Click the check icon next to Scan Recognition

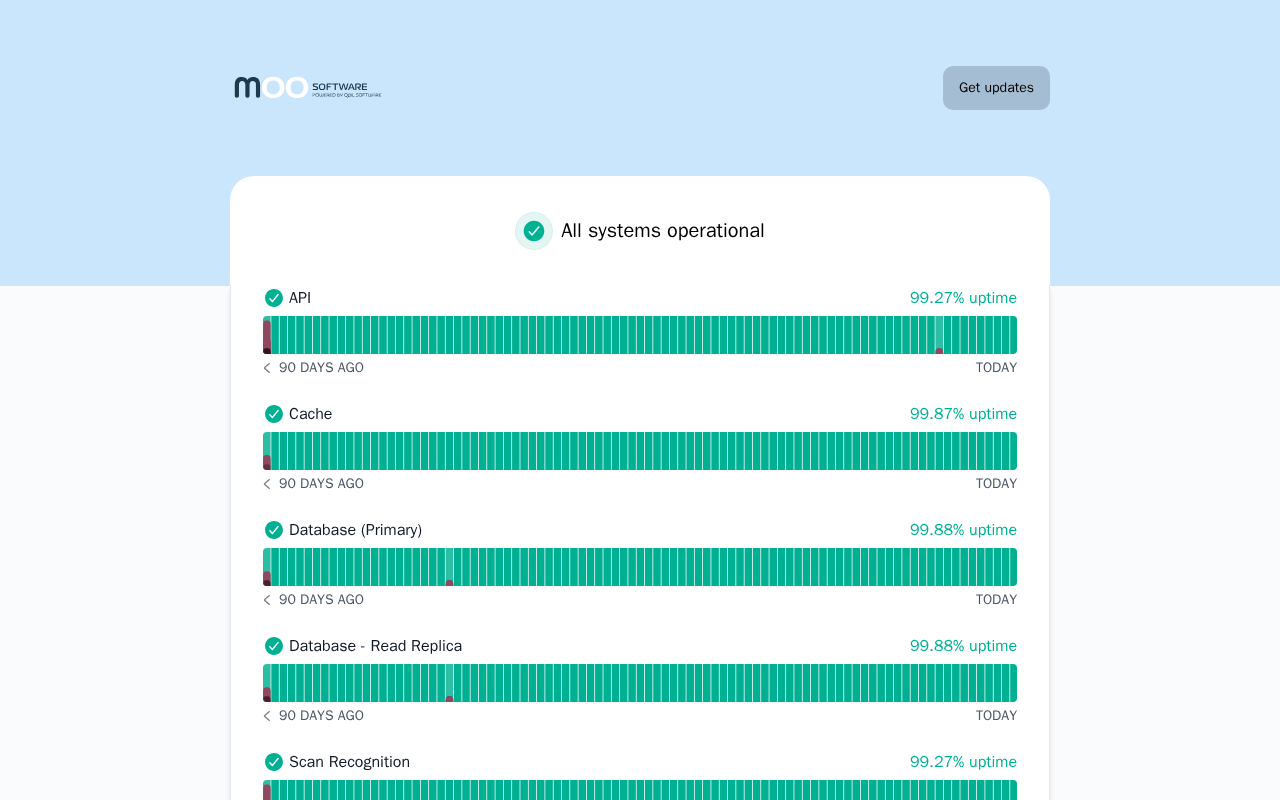coord(274,762)
